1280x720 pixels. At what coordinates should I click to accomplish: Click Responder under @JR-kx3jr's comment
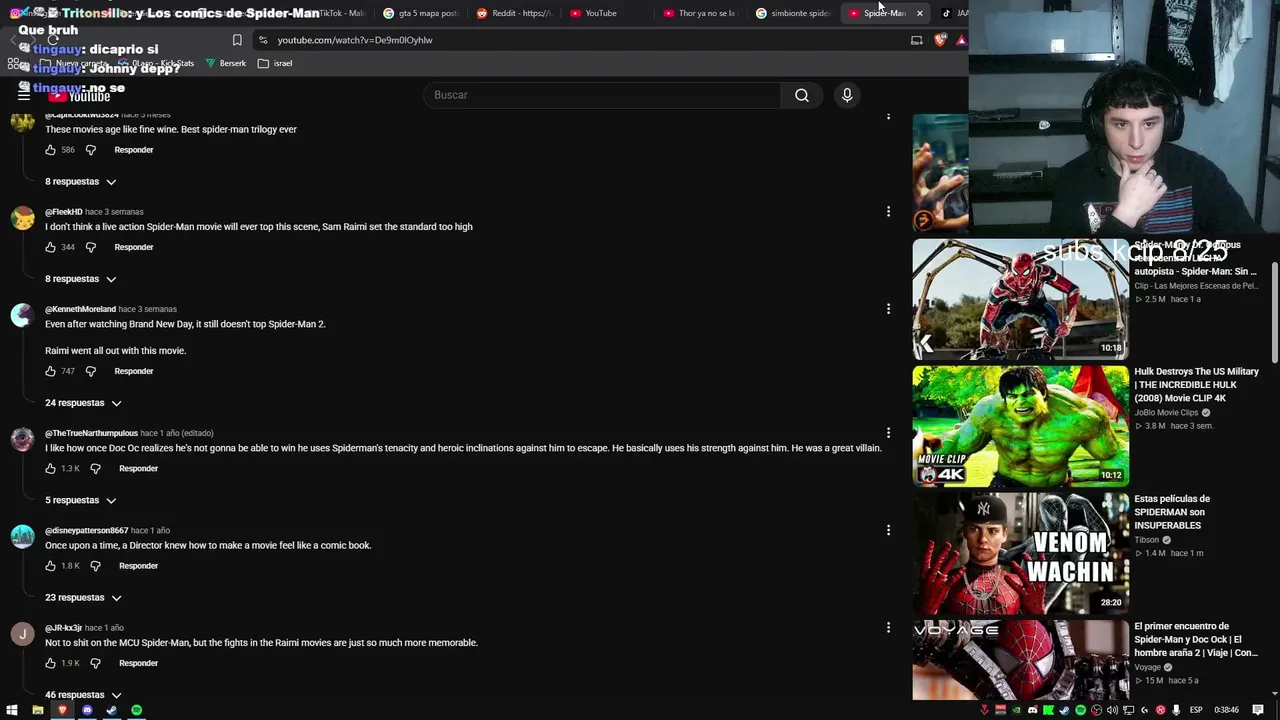(x=138, y=663)
